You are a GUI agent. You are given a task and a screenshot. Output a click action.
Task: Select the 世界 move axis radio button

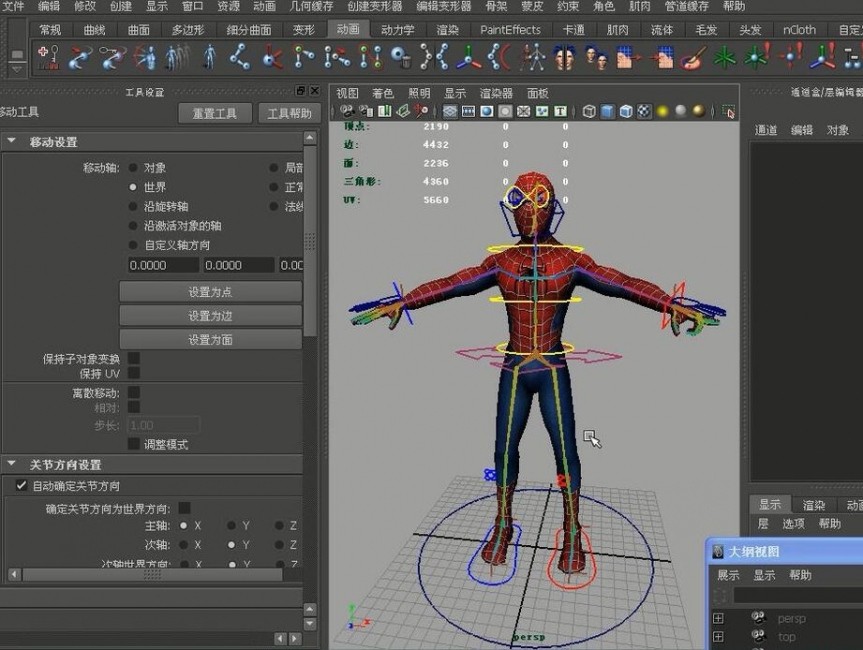133,187
